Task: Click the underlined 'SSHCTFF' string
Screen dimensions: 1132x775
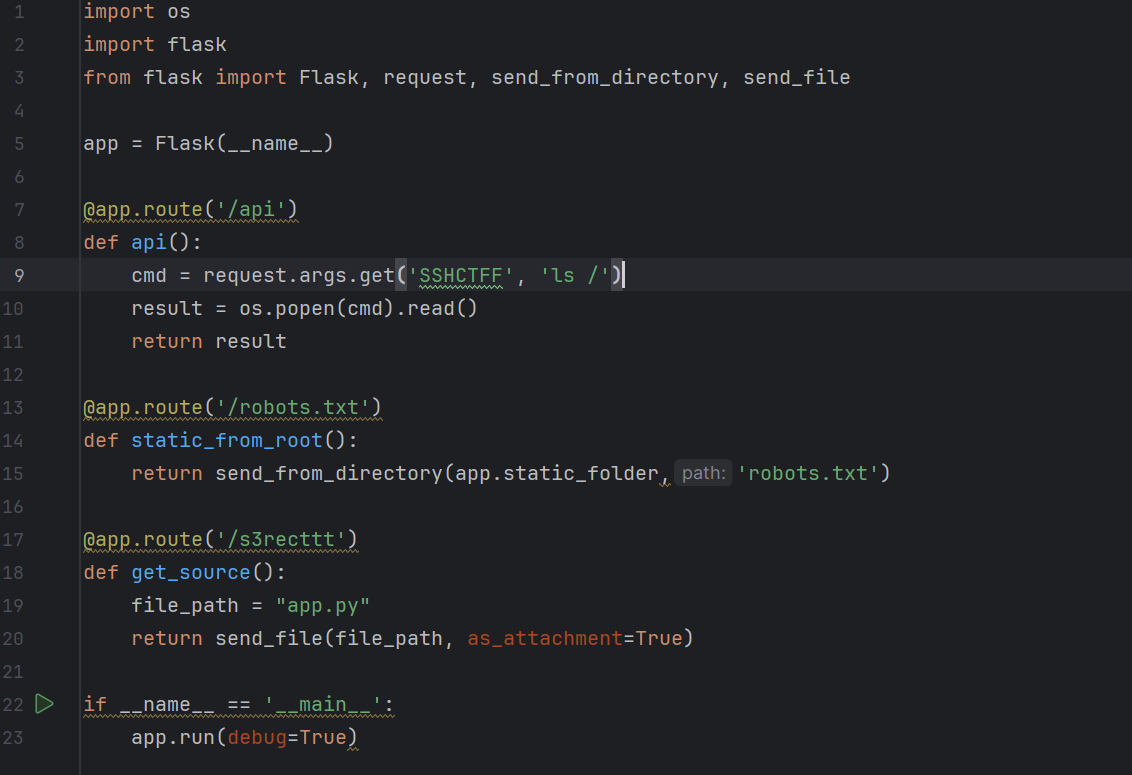Action: pyautogui.click(x=459, y=275)
